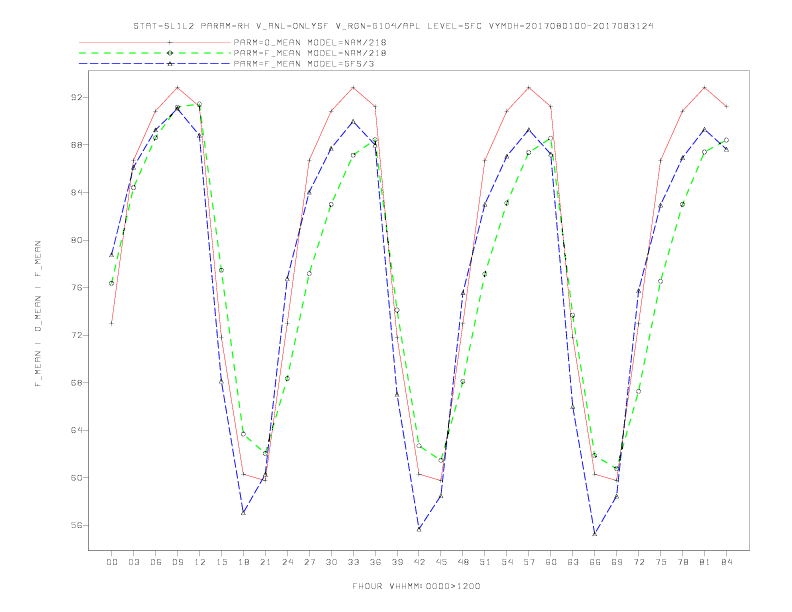Click x-axis forecast hour label 27
The width and height of the screenshot is (792, 612).
(309, 562)
